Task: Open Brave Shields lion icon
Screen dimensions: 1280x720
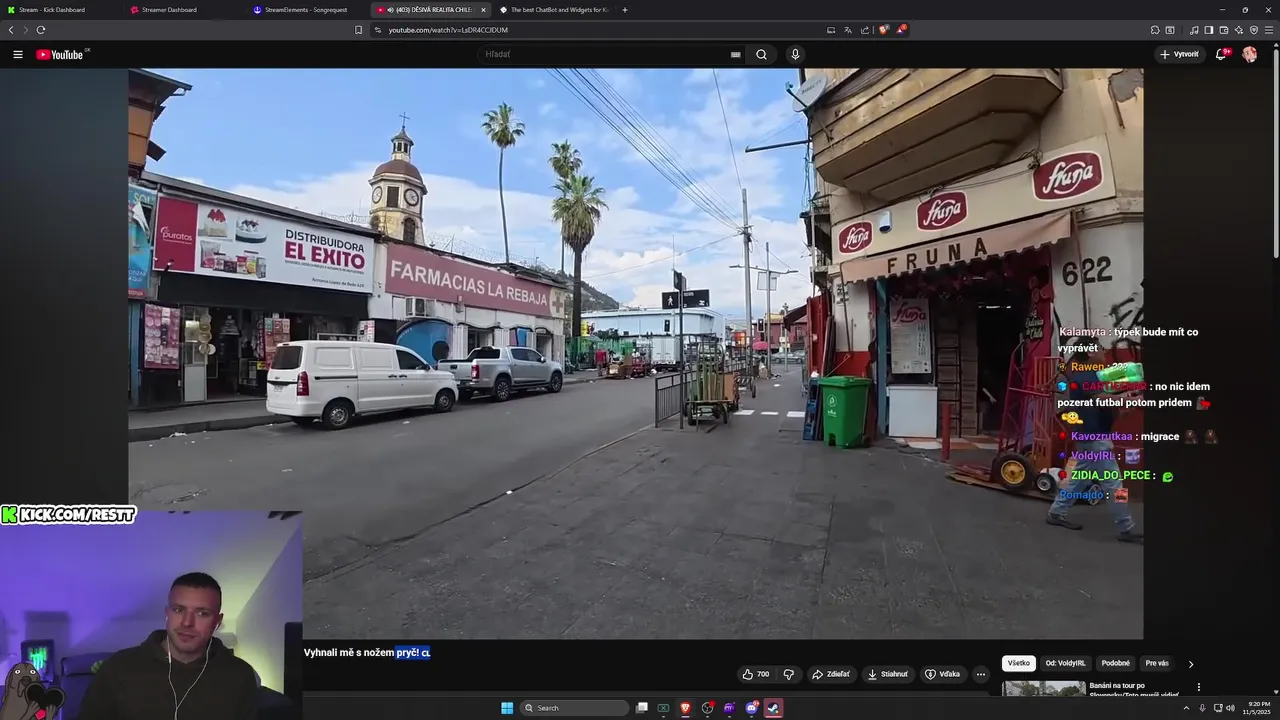Action: click(883, 30)
